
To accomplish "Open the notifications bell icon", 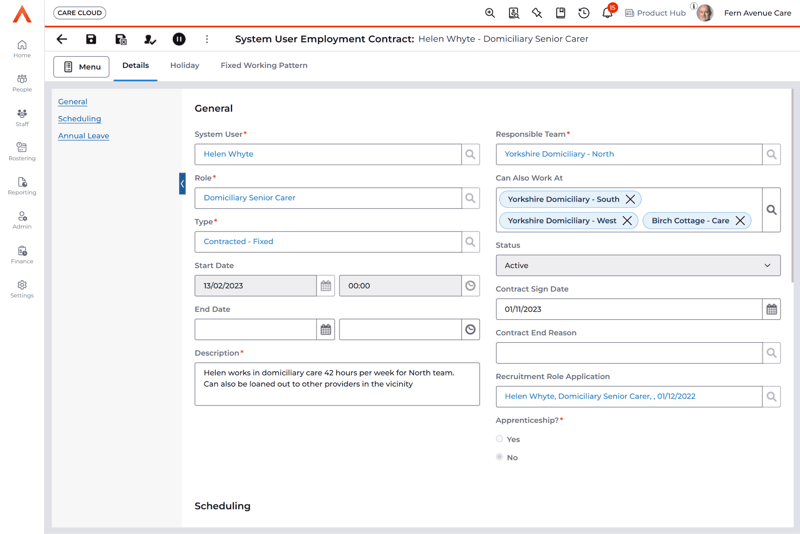I will [607, 13].
